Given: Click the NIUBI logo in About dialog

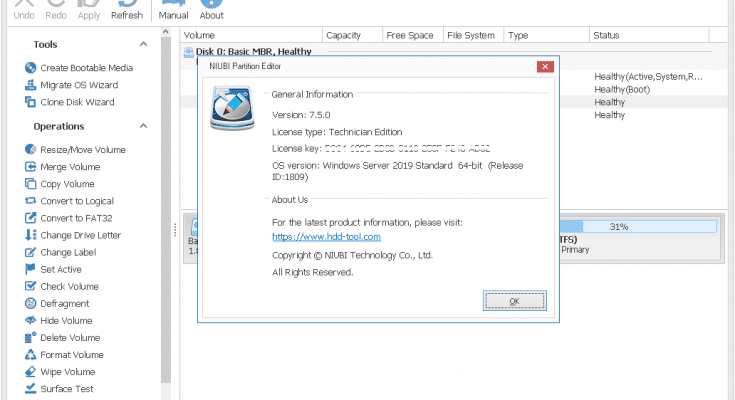Looking at the screenshot, I should [232, 108].
